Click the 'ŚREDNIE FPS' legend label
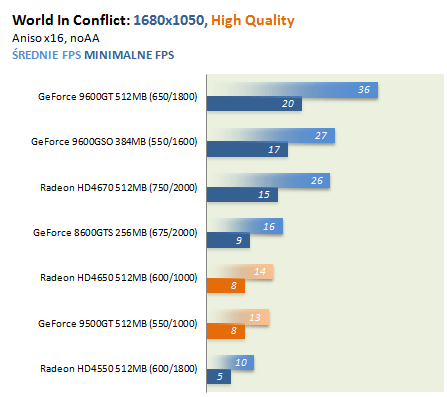Screen dimensions: 447x397 pyautogui.click(x=46, y=54)
